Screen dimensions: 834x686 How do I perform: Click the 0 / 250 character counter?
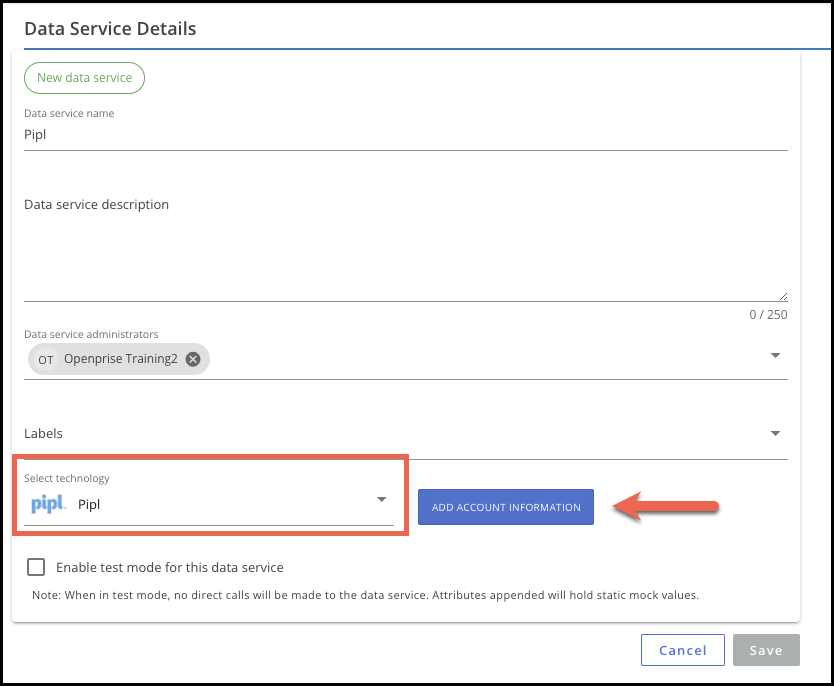768,315
